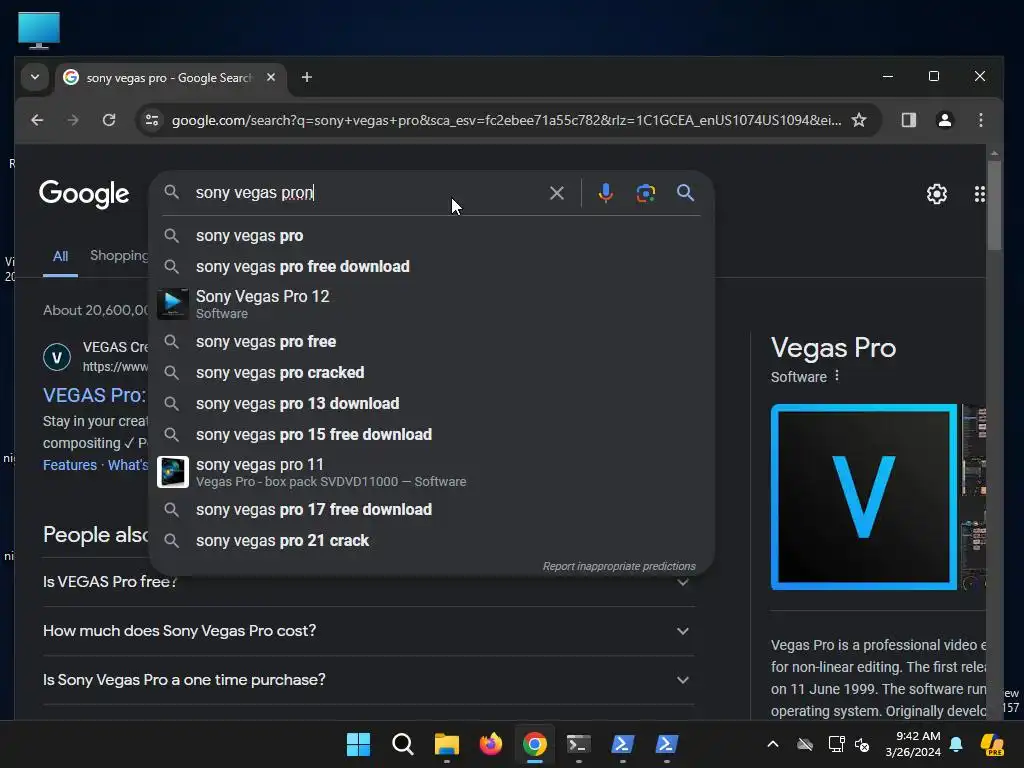This screenshot has height=768, width=1024.
Task: Select suggestion 'sony vegas pro free'
Action: 431,342
